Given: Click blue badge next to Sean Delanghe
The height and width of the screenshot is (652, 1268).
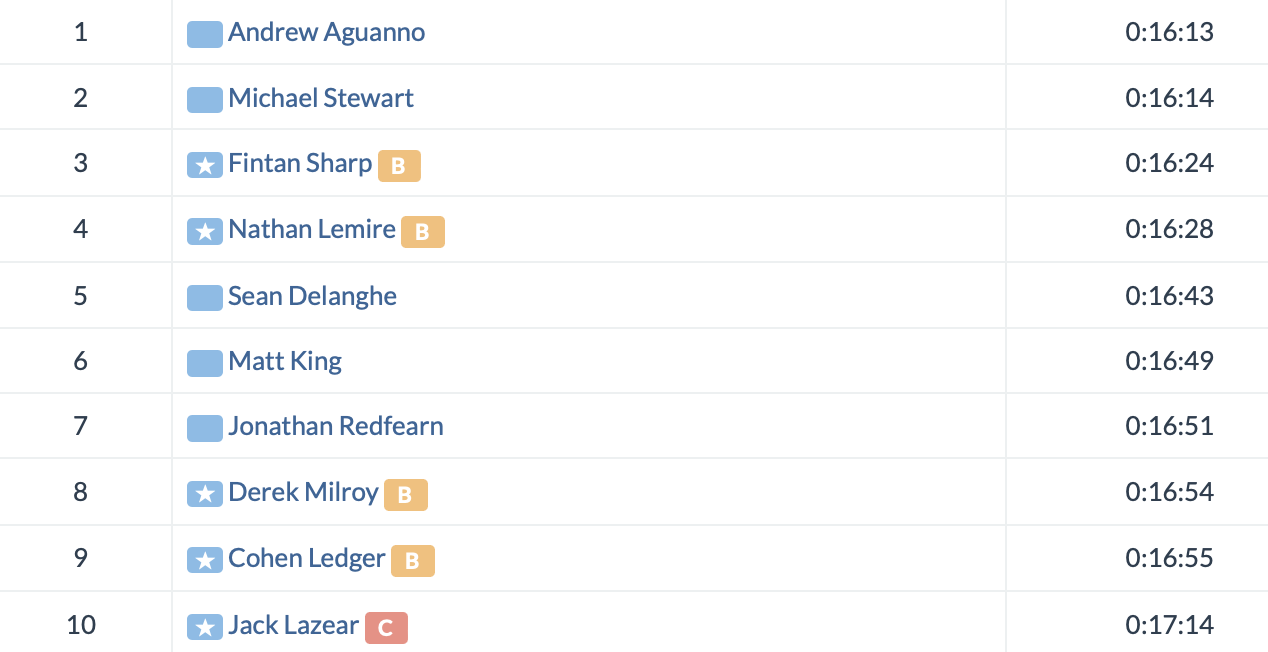Looking at the screenshot, I should [204, 297].
